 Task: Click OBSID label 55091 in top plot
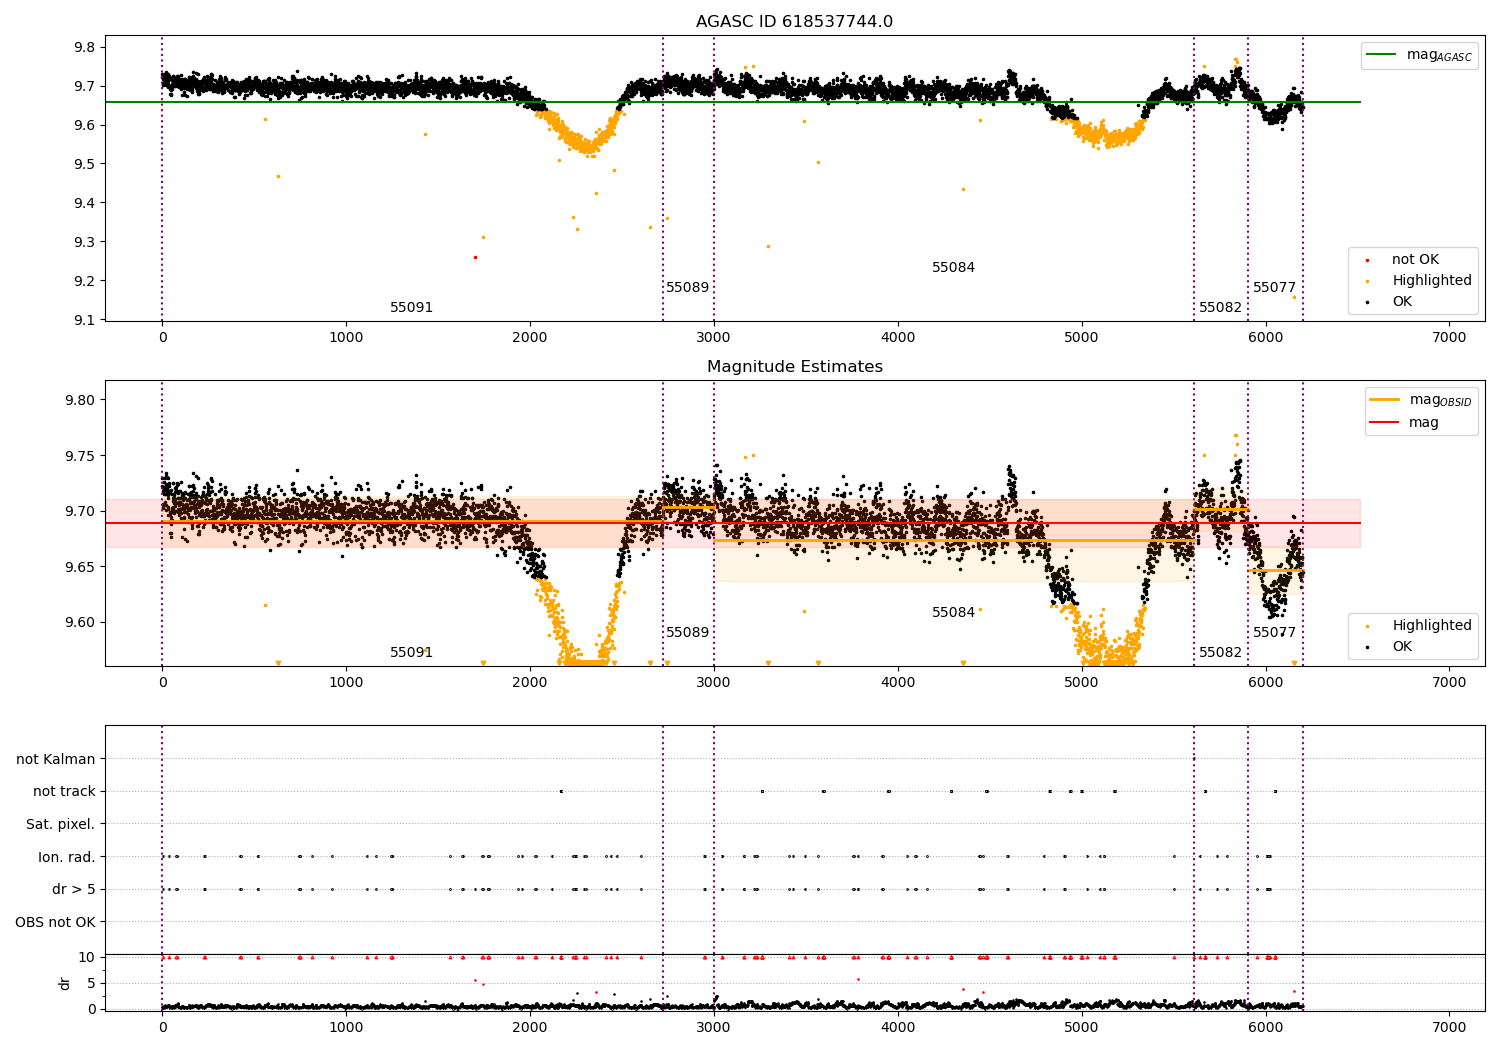411,308
